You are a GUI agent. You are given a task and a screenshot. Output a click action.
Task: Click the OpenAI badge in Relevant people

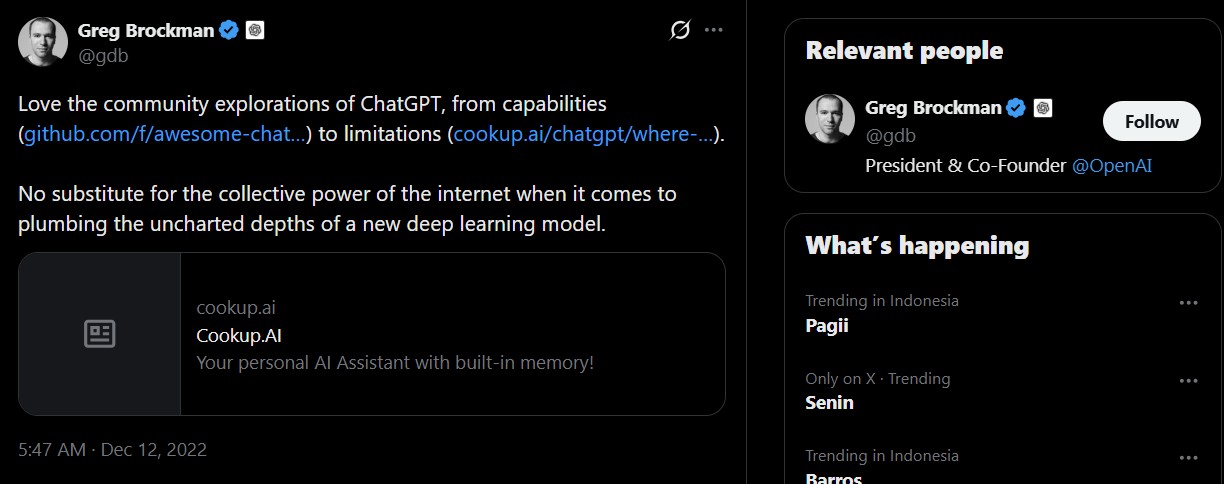1042,107
